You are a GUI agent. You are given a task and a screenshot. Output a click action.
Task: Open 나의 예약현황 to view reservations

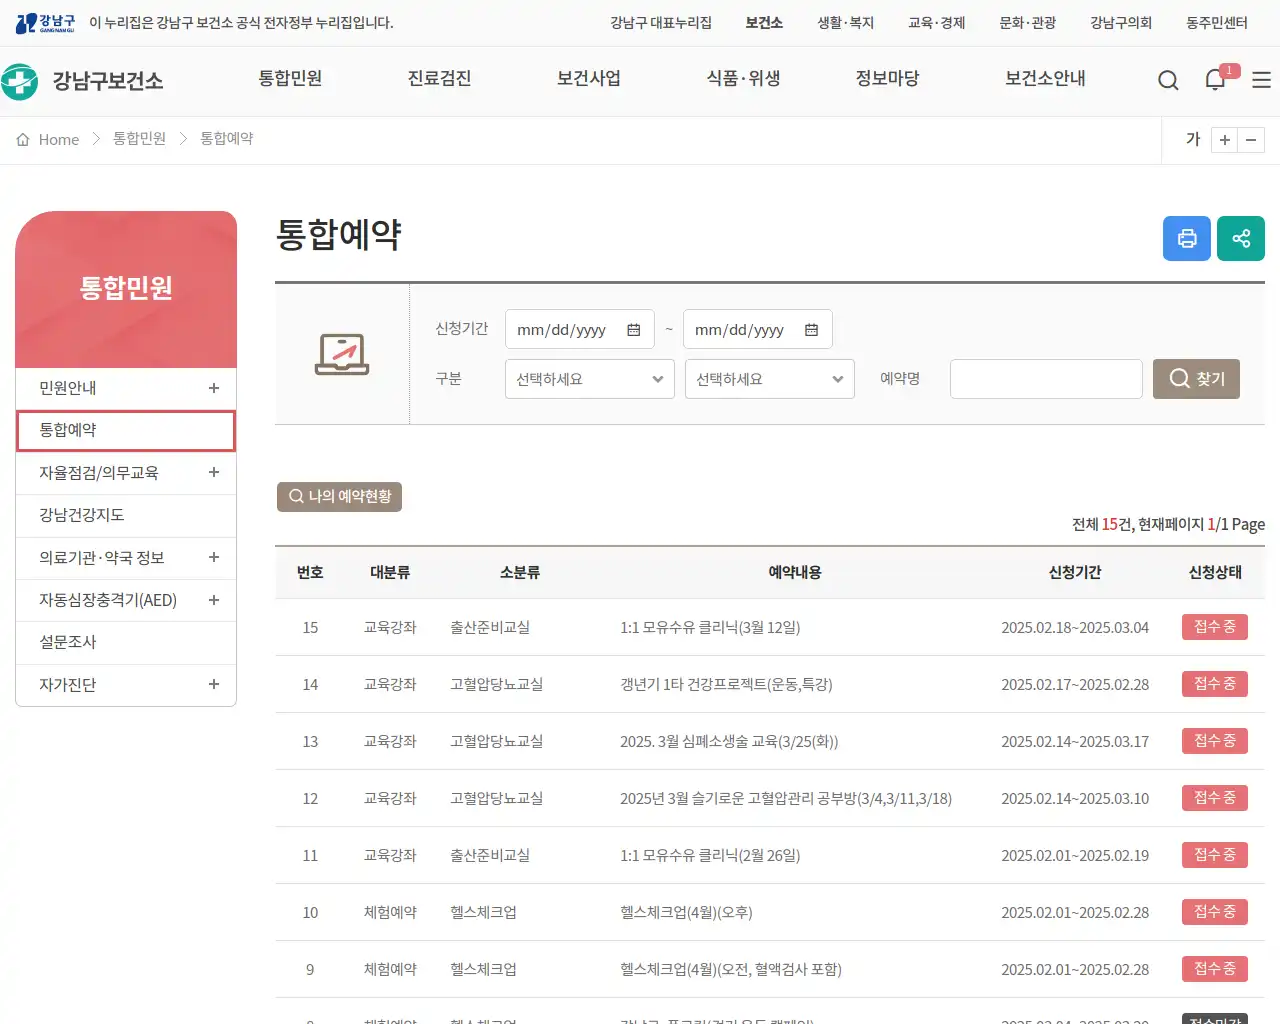pyautogui.click(x=339, y=495)
